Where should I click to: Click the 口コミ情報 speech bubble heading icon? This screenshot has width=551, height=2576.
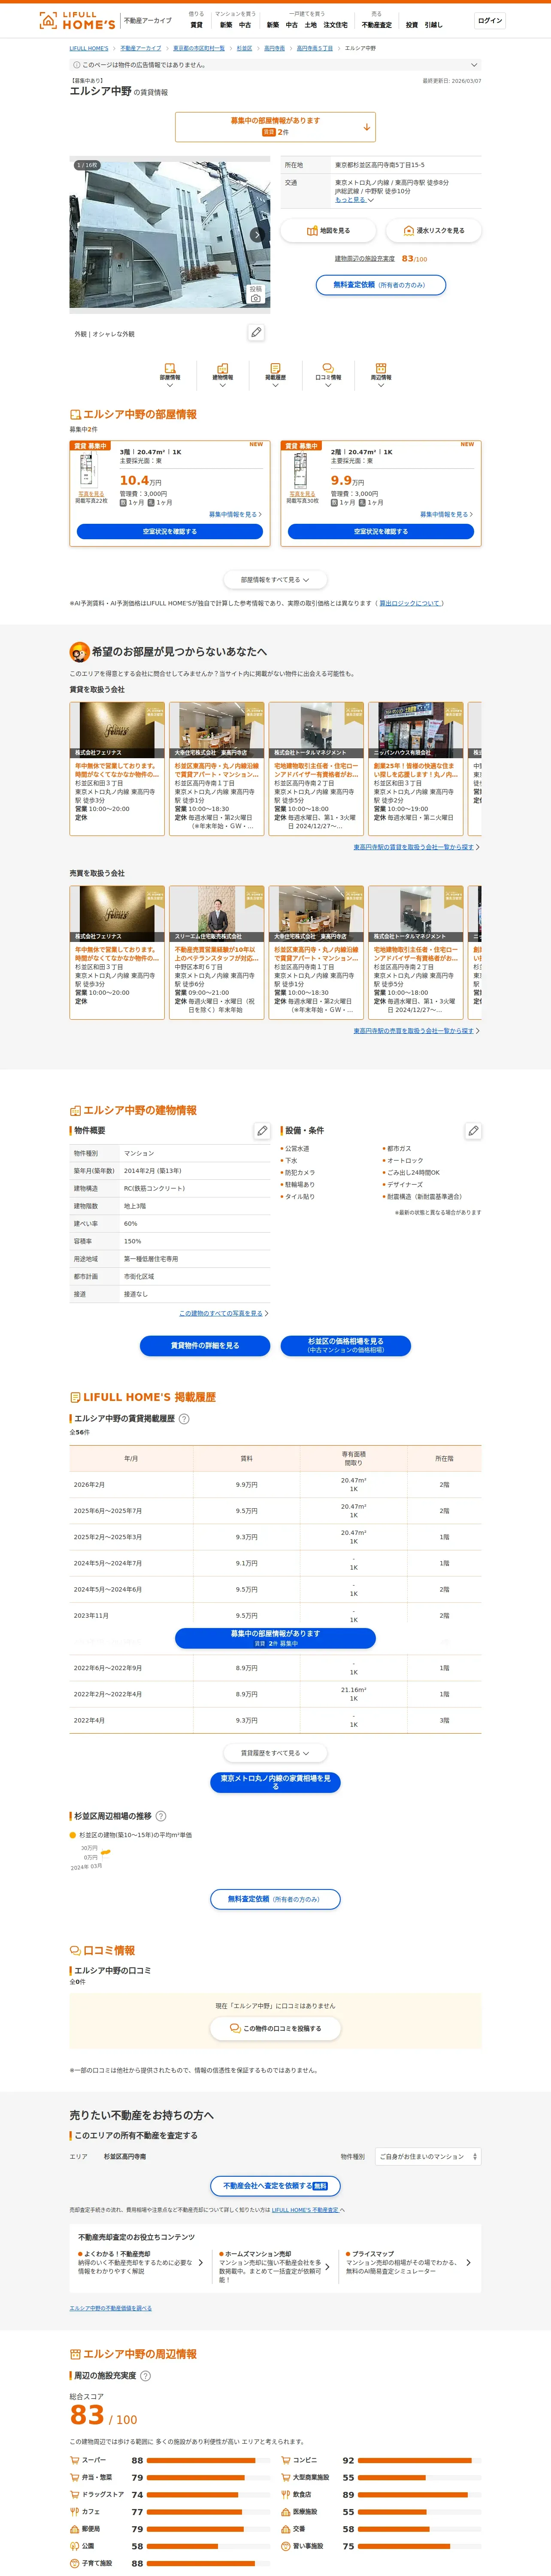click(x=75, y=1951)
